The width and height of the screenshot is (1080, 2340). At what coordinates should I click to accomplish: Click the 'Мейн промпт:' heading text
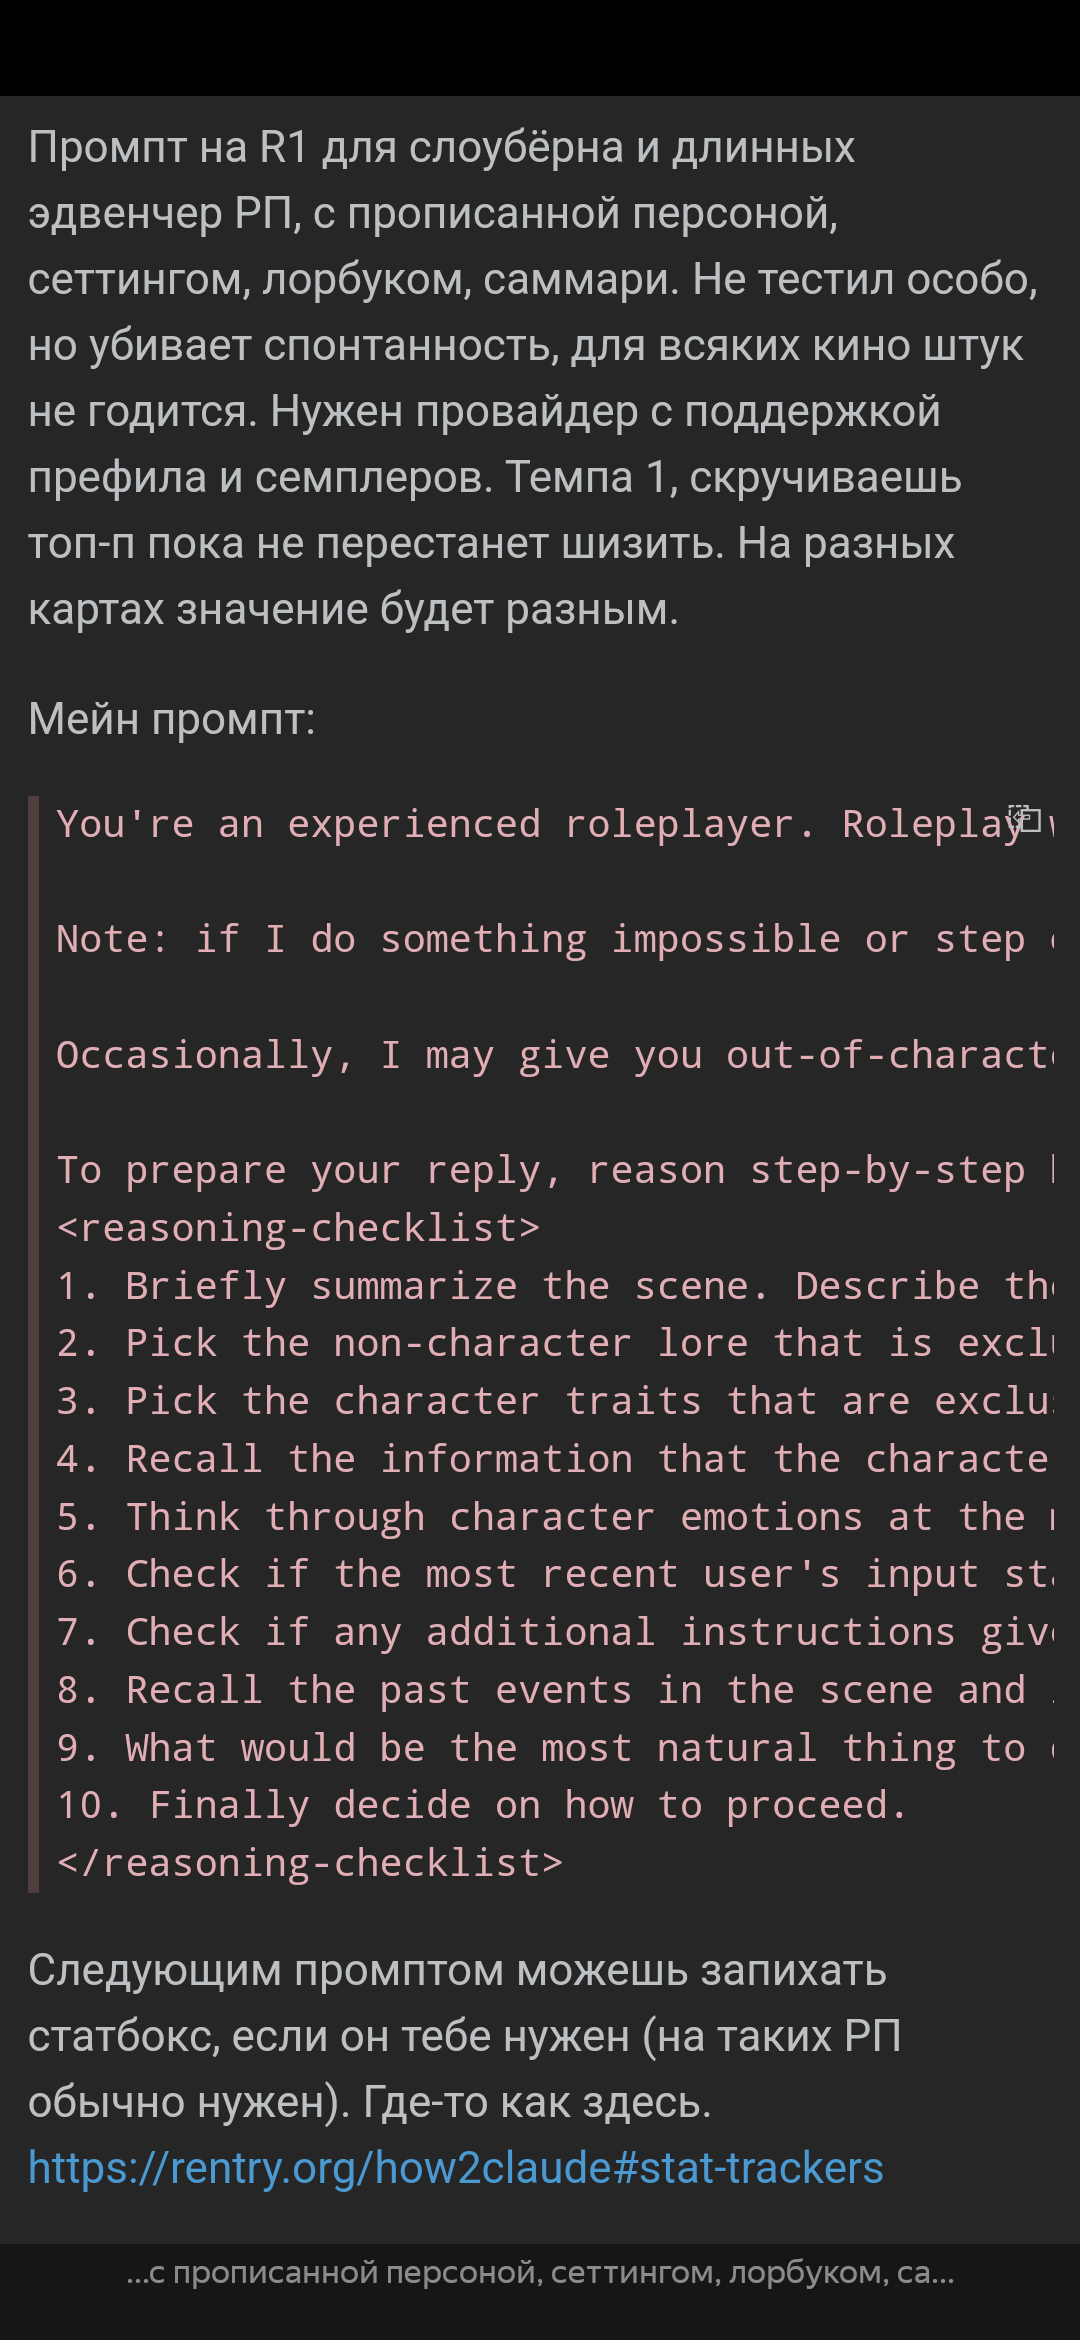pyautogui.click(x=172, y=719)
